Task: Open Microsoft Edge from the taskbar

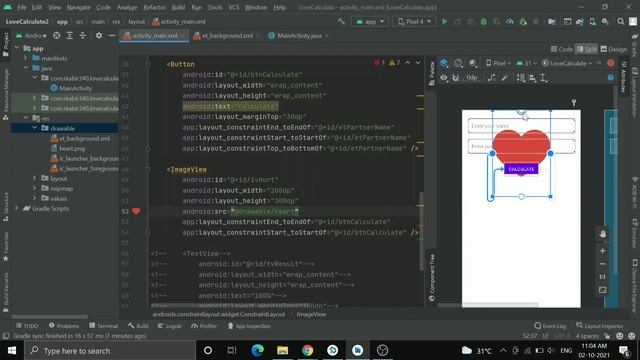Action: click(x=257, y=350)
